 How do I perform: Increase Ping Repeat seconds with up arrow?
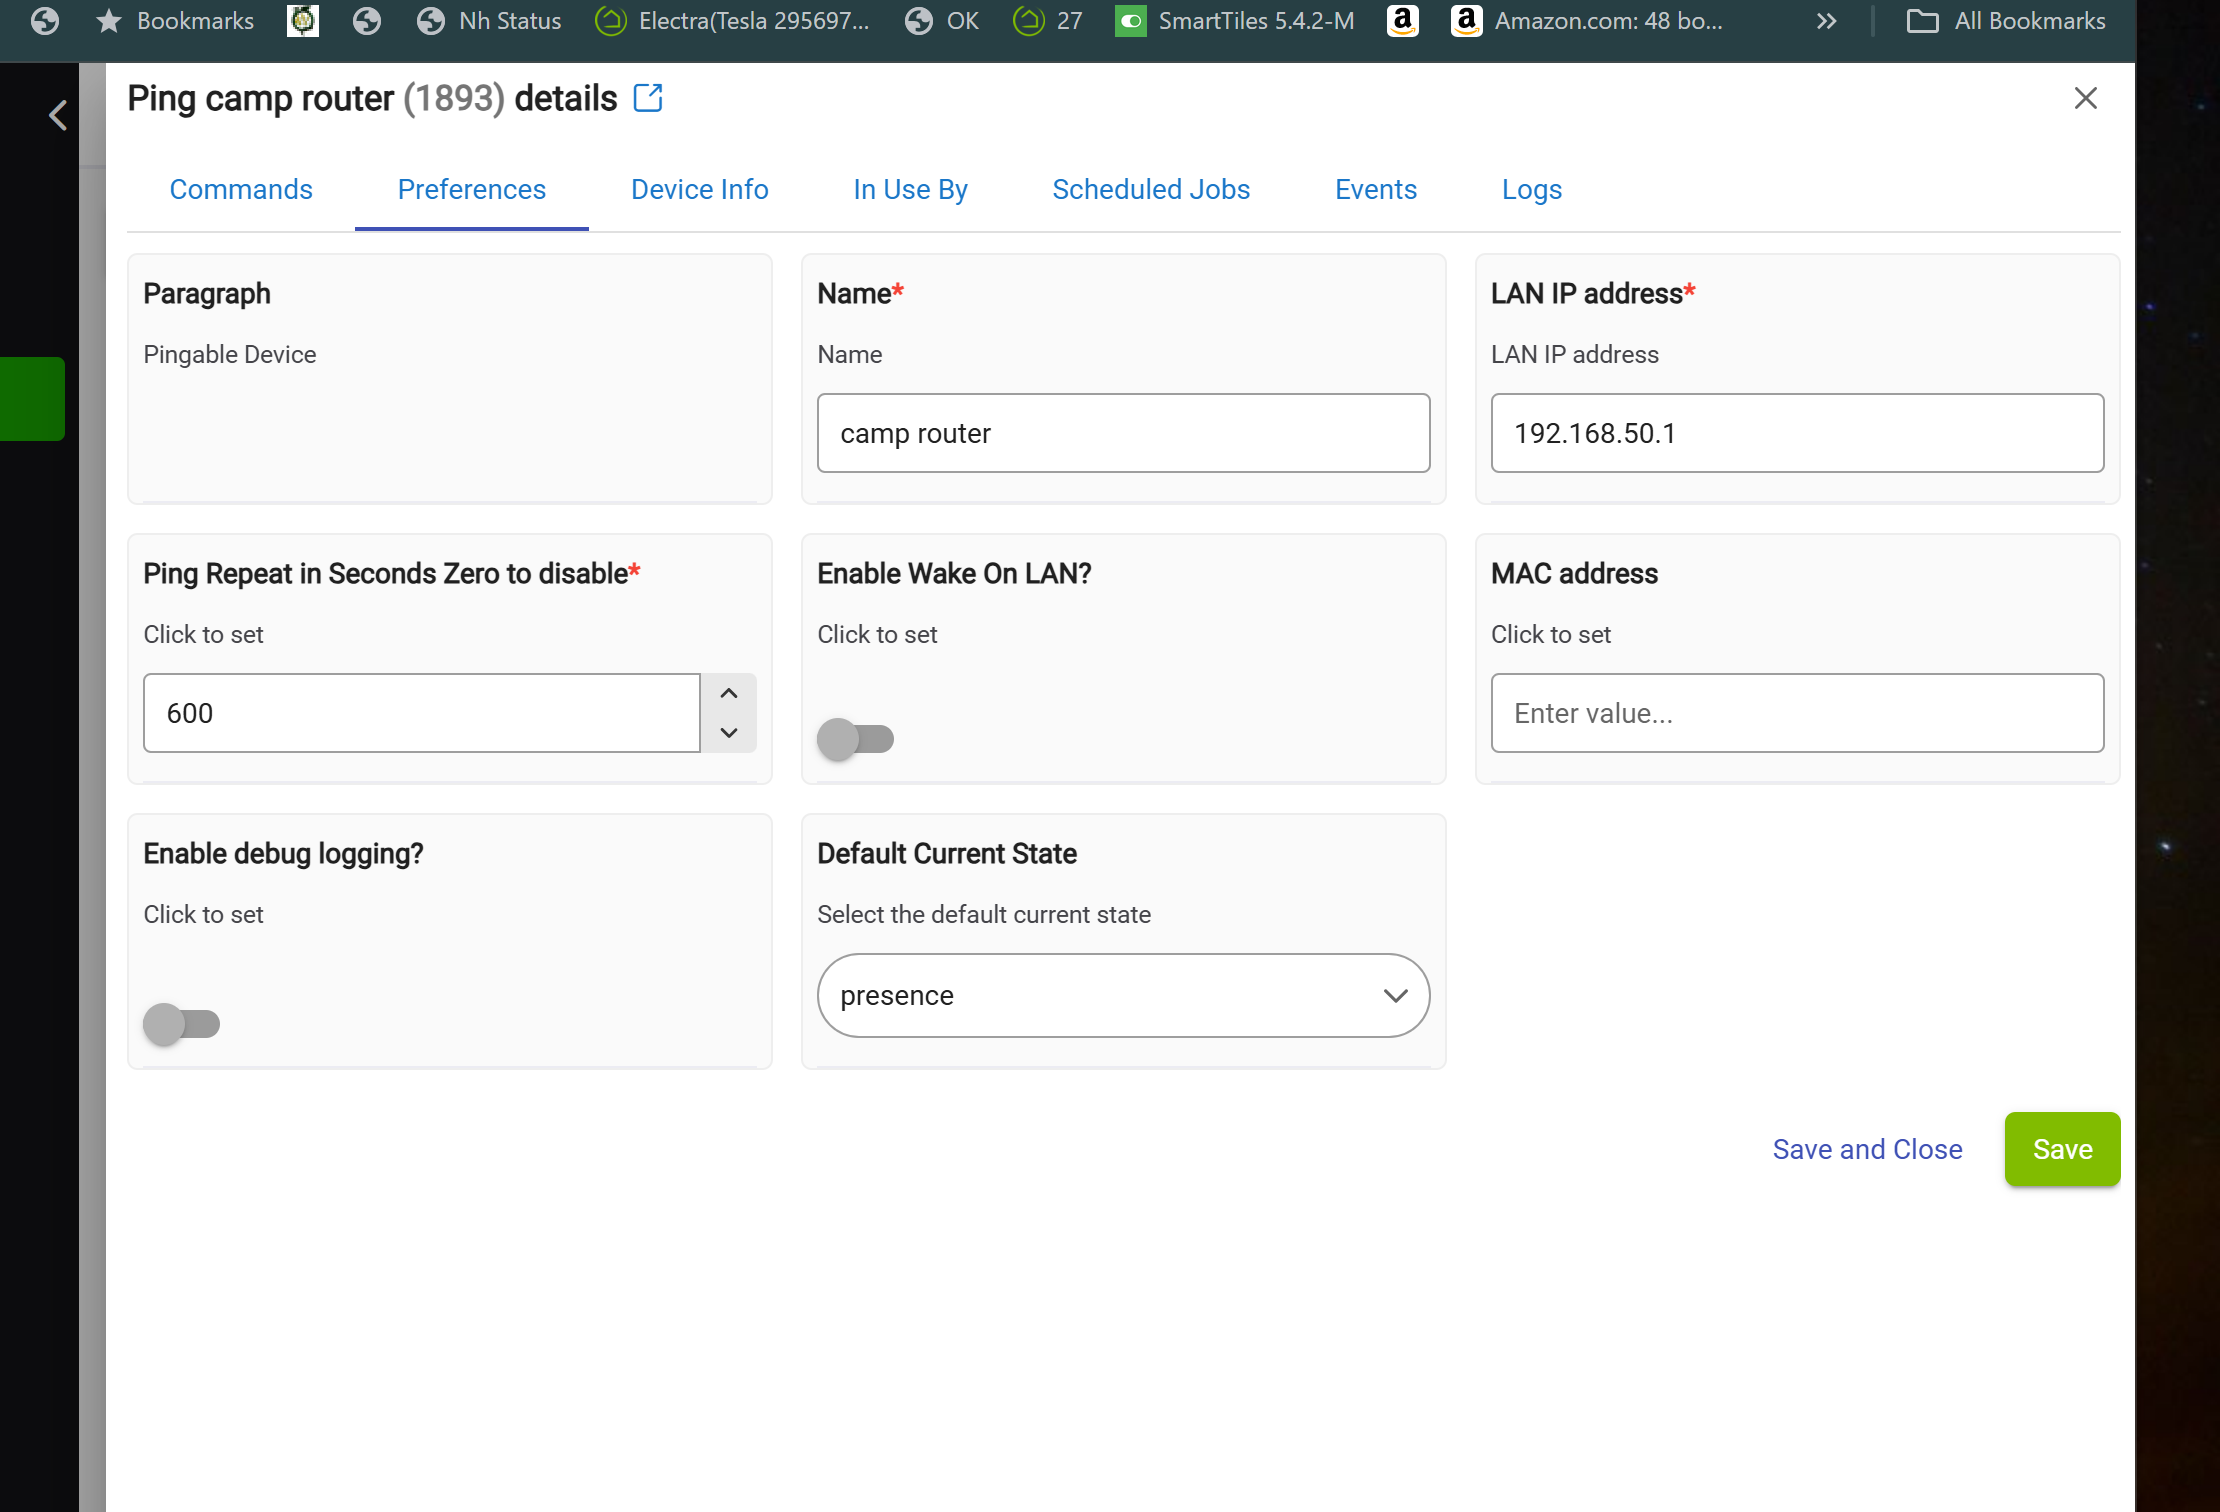[x=729, y=694]
